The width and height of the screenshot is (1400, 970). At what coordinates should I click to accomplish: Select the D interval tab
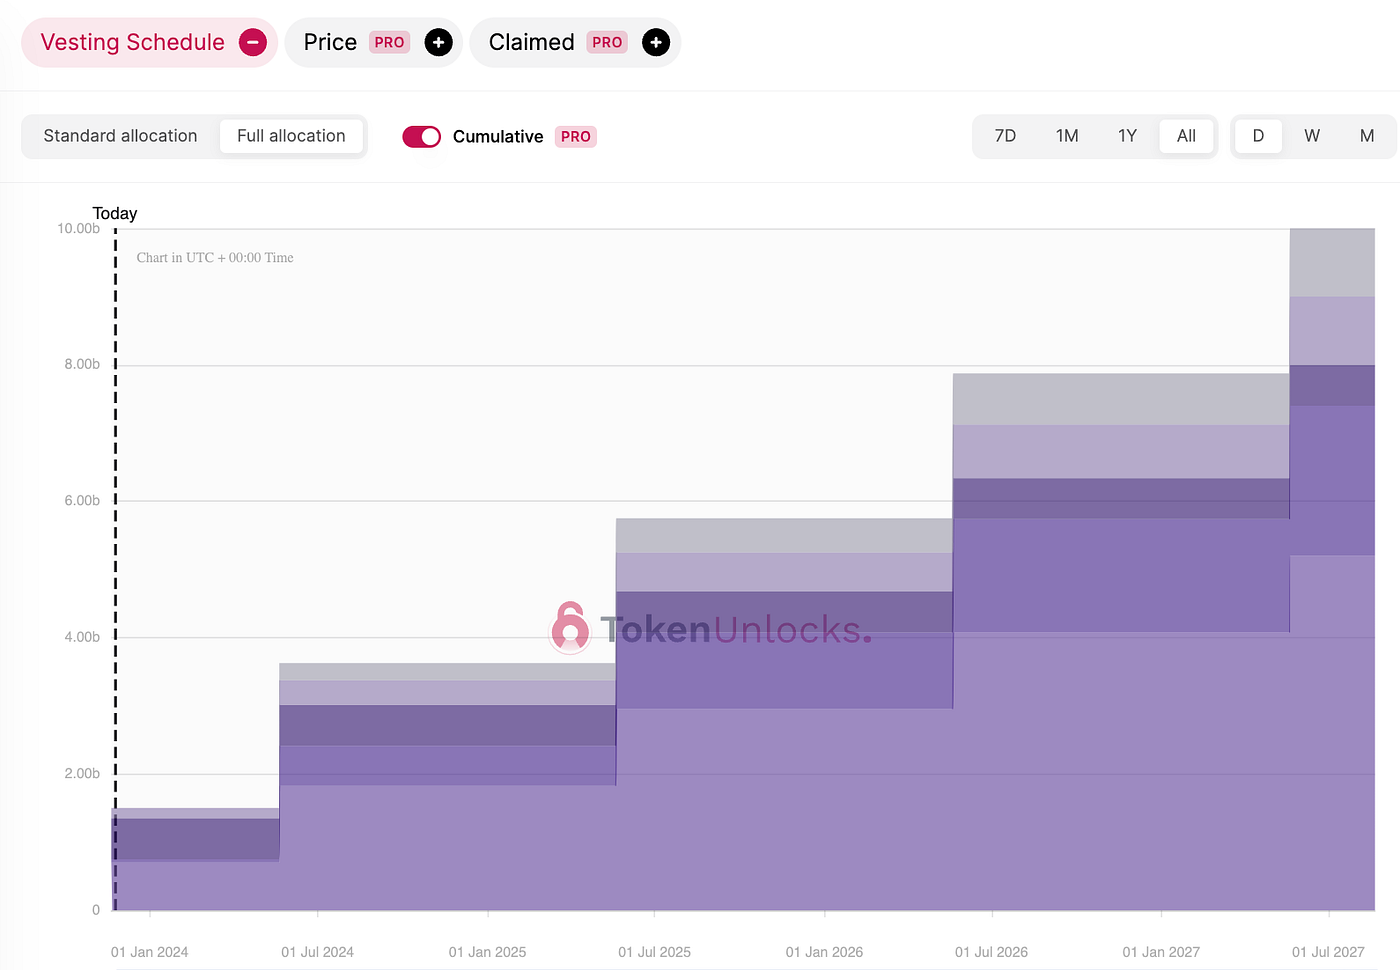point(1258,136)
